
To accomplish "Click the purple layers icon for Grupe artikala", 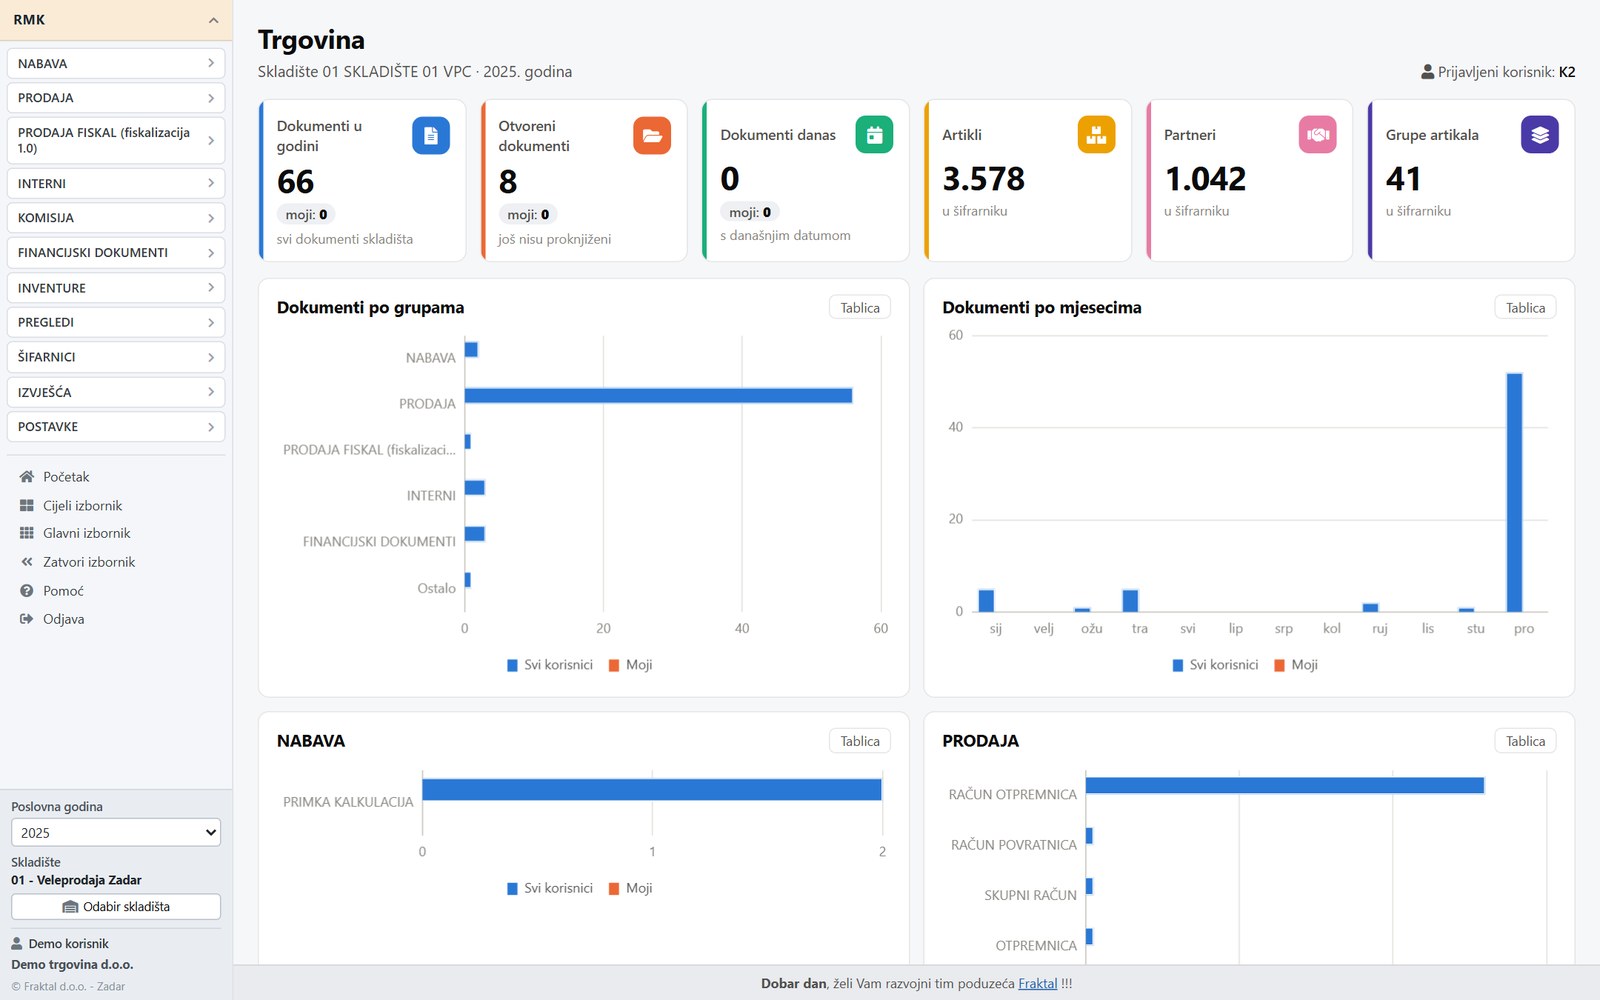I will pos(1540,135).
